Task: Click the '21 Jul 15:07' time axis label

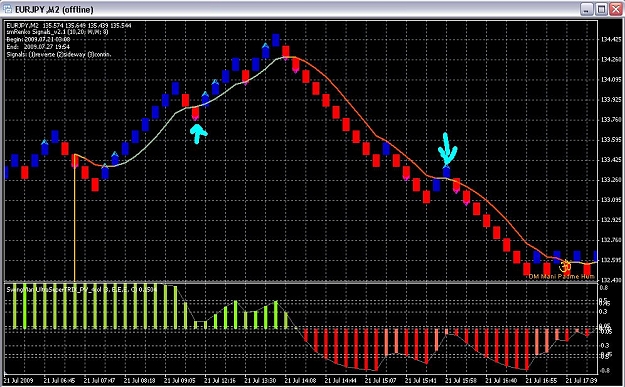Action: pos(381,380)
